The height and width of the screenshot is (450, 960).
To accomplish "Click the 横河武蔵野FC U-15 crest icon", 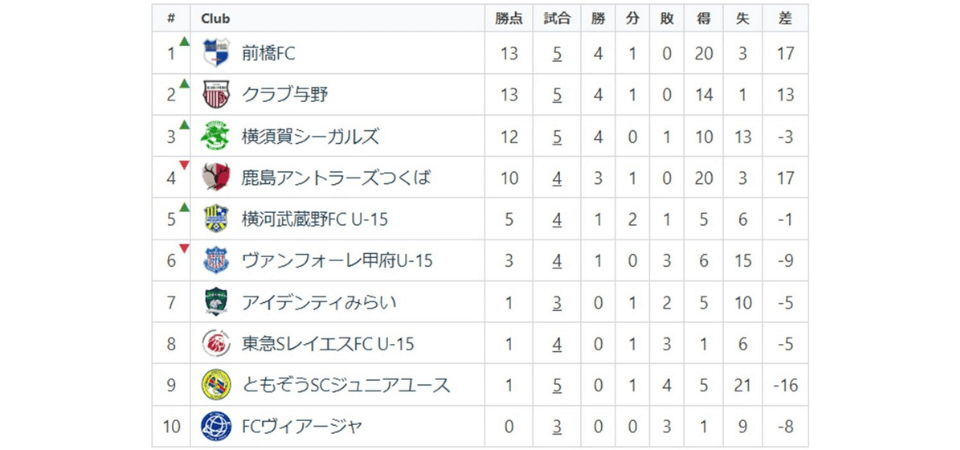I will coord(216,219).
